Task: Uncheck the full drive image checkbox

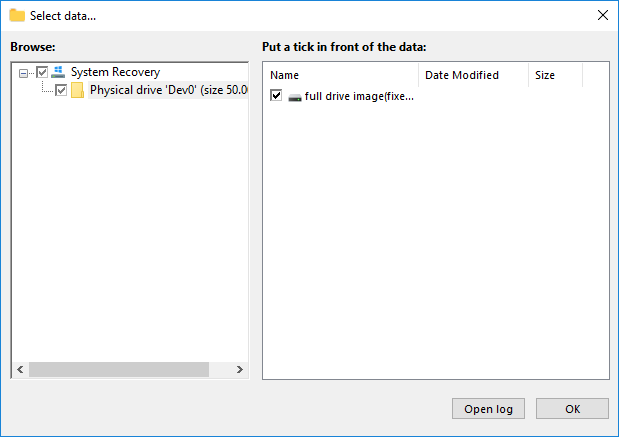Action: click(277, 96)
